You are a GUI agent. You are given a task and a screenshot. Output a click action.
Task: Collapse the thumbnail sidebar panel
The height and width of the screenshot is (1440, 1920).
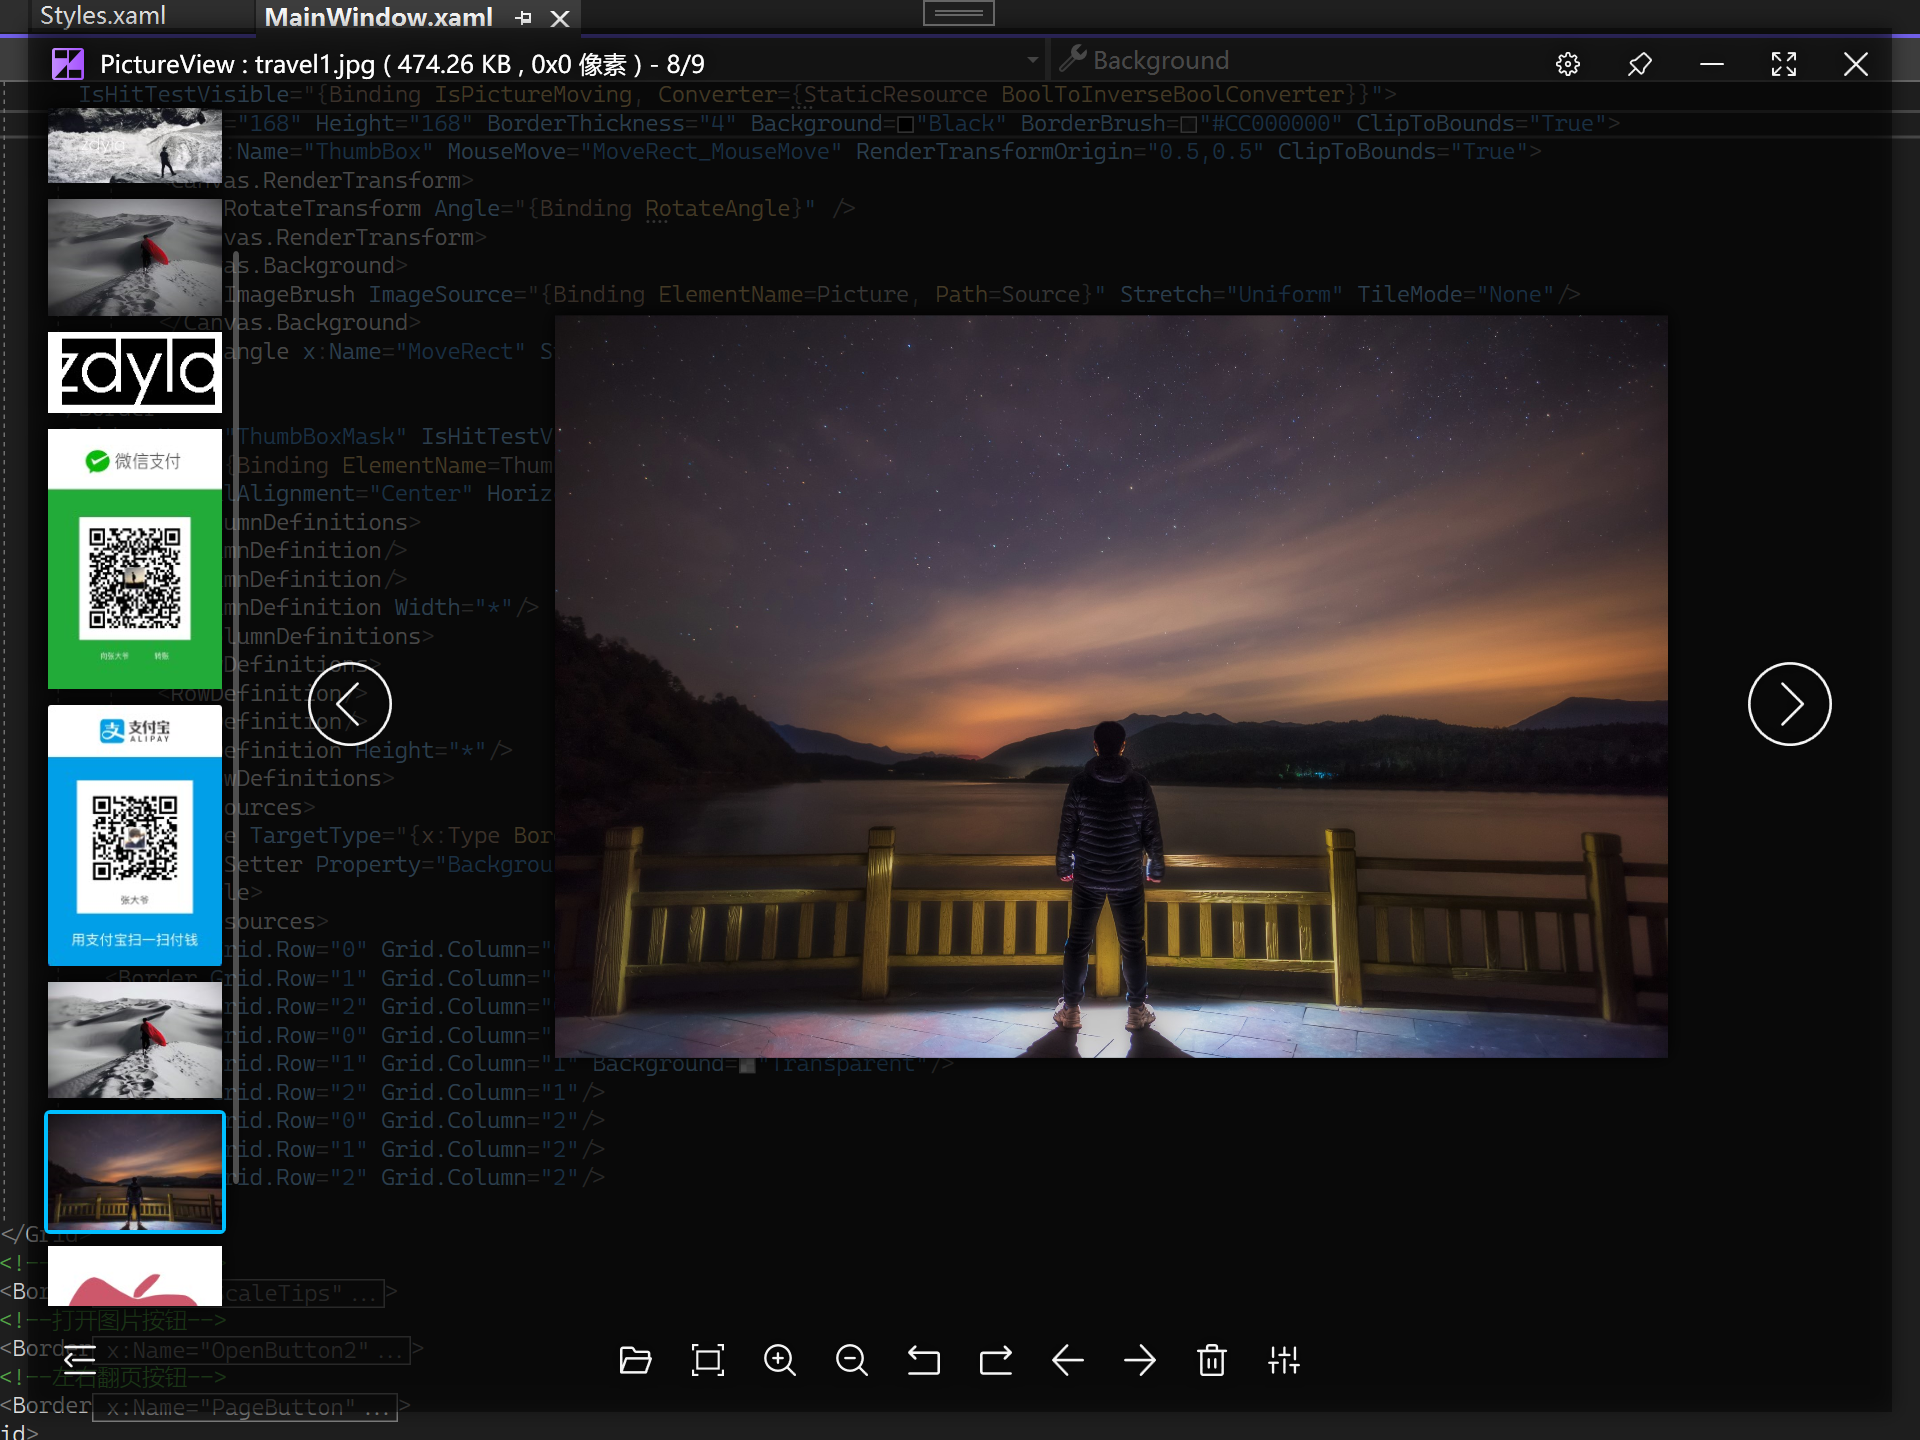pyautogui.click(x=79, y=1357)
